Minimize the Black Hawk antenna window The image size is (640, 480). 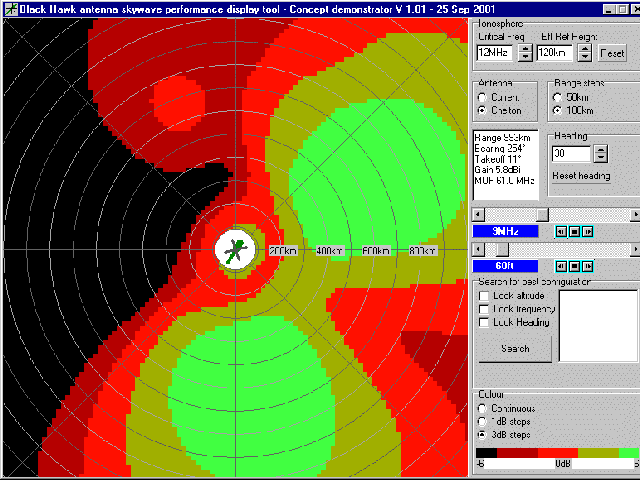point(609,9)
